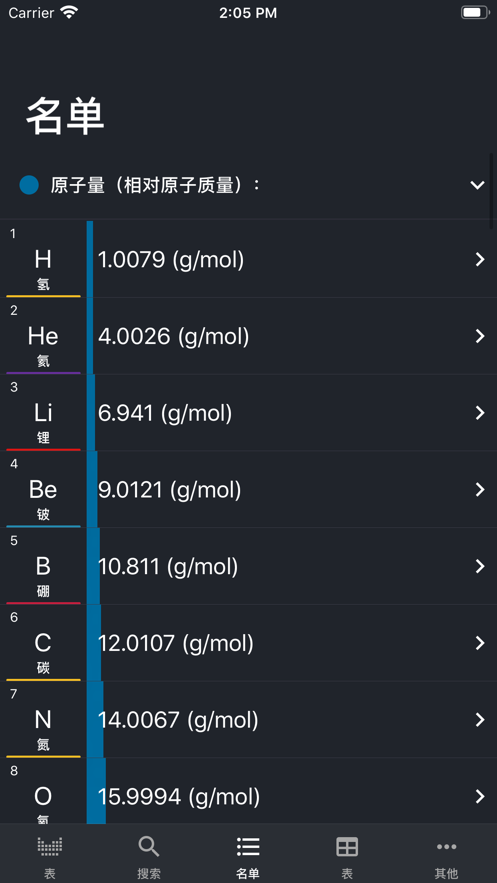Tap the chevron arrow on Oxygen row
The image size is (497, 883).
pyautogui.click(x=480, y=796)
